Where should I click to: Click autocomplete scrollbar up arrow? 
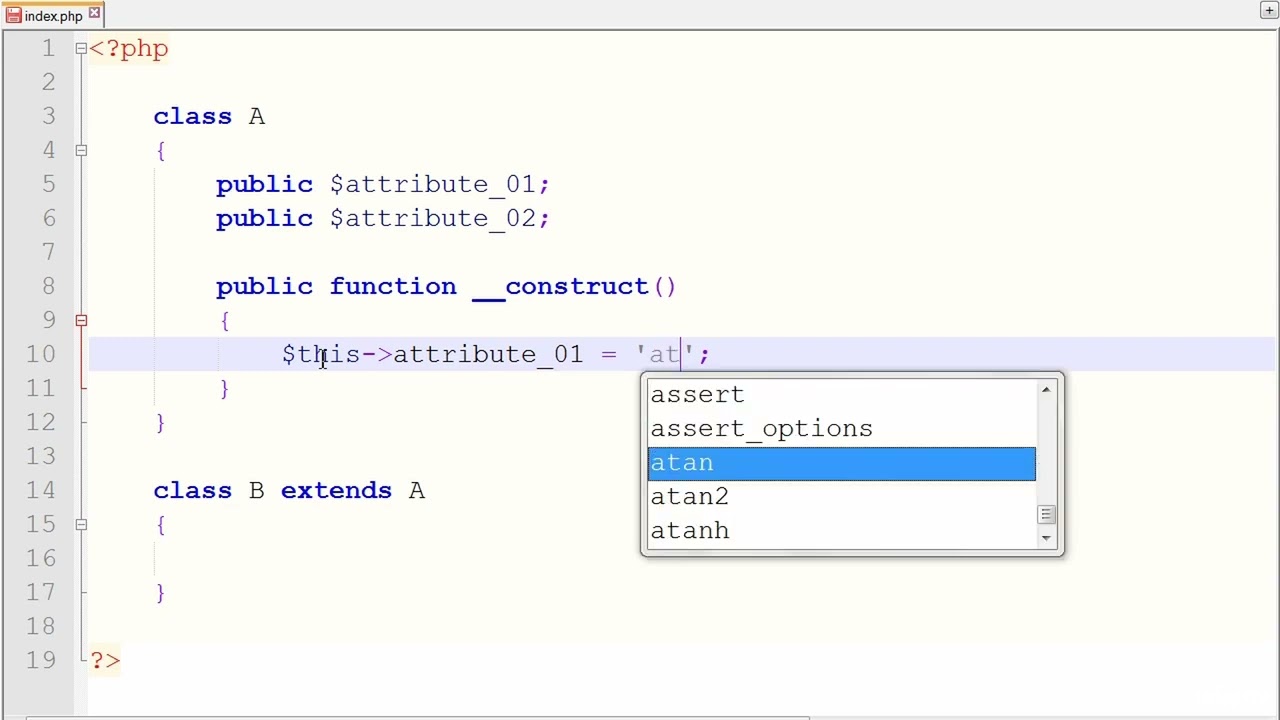pos(1046,389)
